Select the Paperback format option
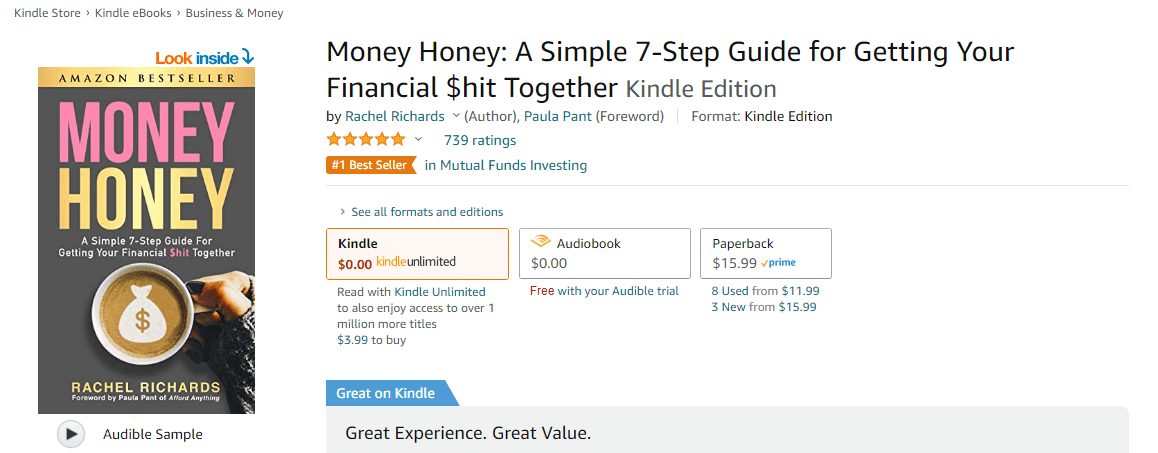This screenshot has height=453, width=1158. click(x=766, y=253)
